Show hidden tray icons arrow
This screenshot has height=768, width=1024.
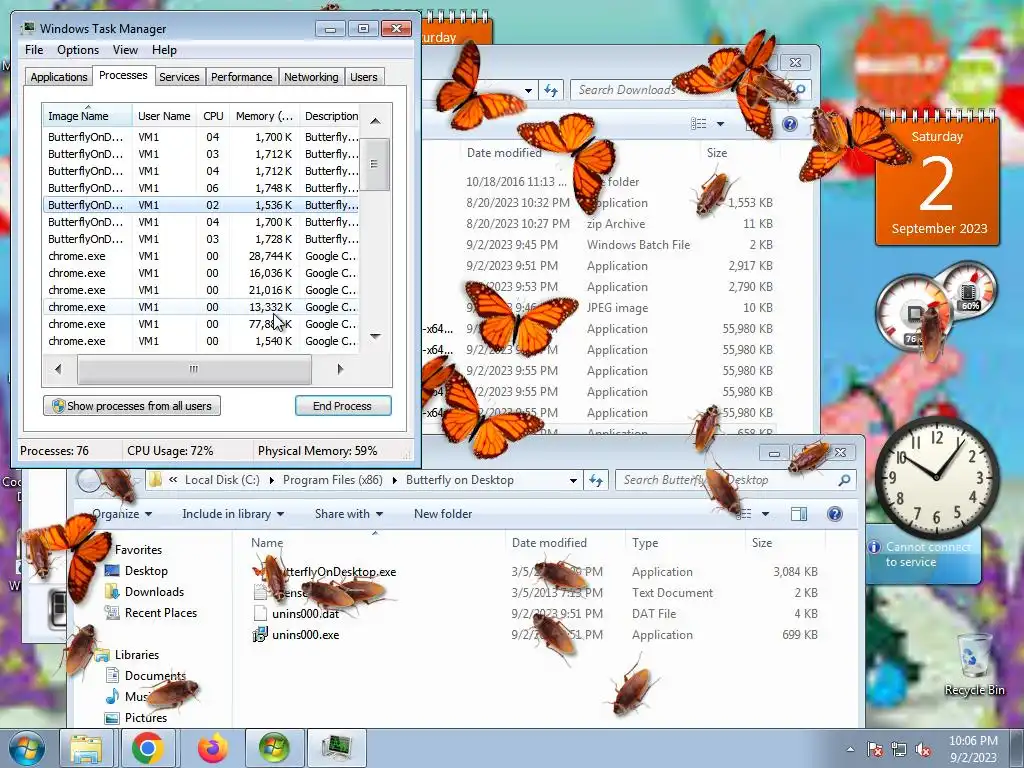[850, 750]
